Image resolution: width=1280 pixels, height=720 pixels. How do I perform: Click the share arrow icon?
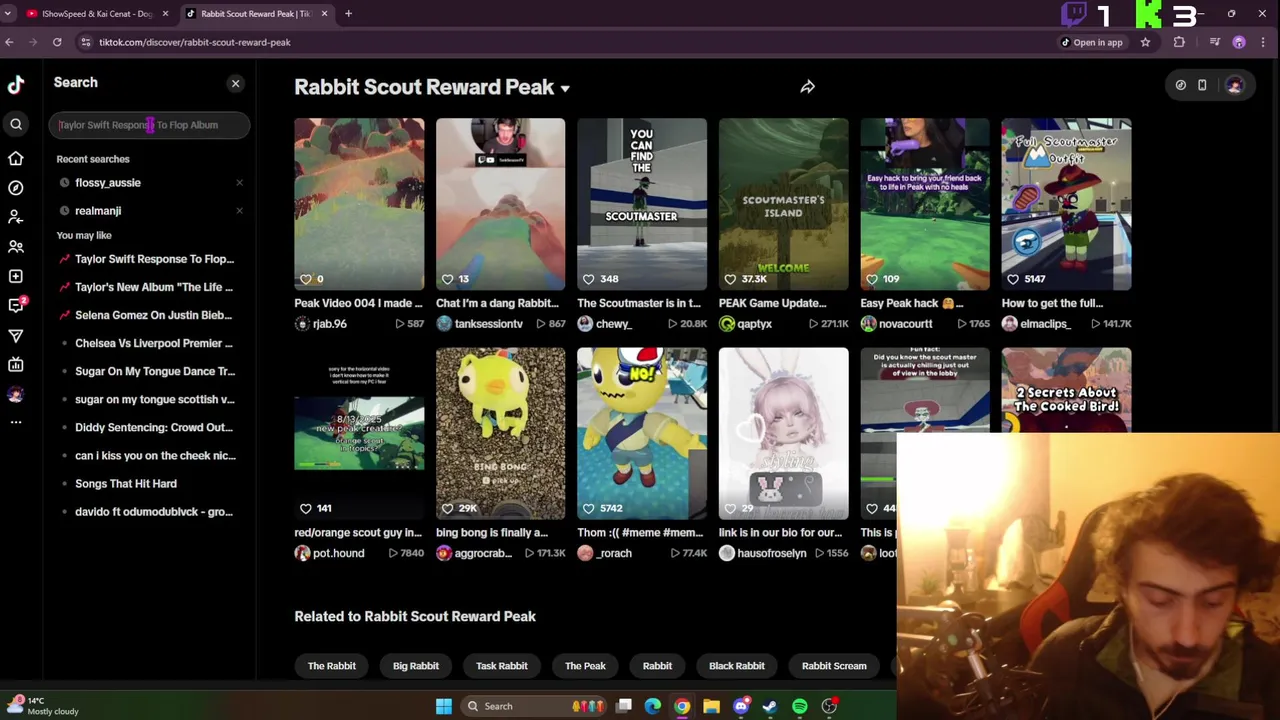[807, 87]
